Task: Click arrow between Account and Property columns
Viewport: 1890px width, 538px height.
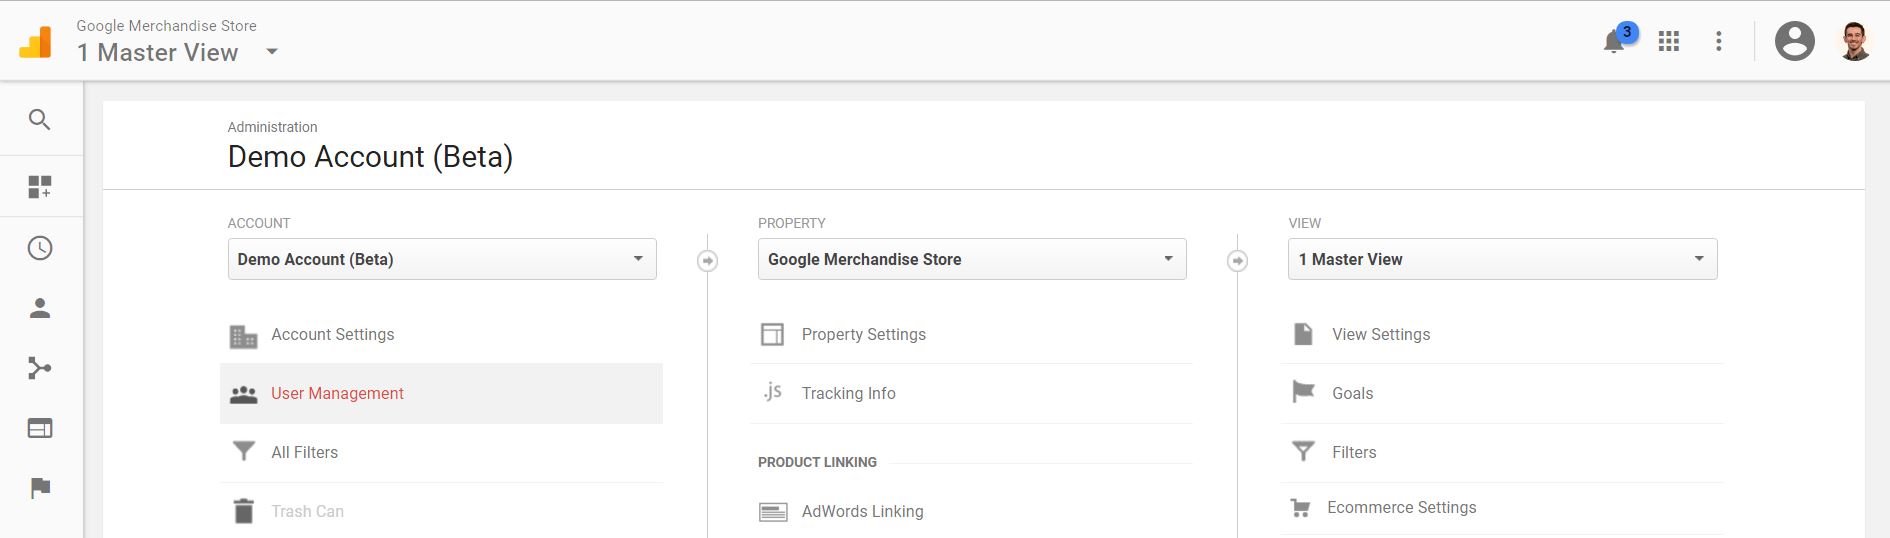Action: 707,261
